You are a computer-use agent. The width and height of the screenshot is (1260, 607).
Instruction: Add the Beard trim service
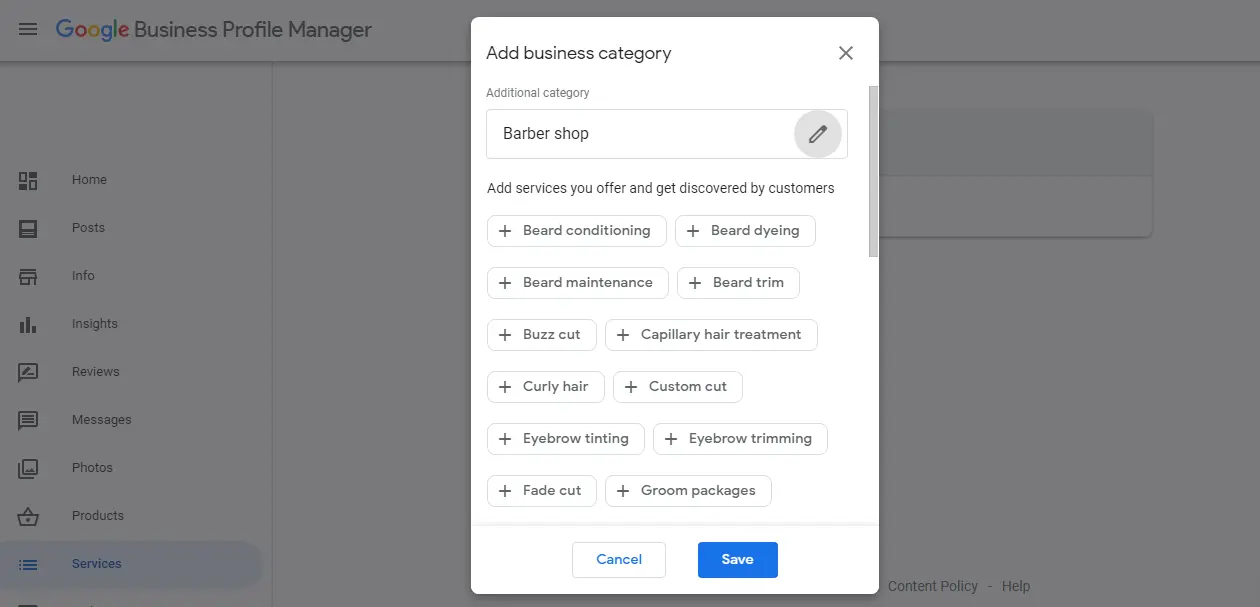pos(738,283)
